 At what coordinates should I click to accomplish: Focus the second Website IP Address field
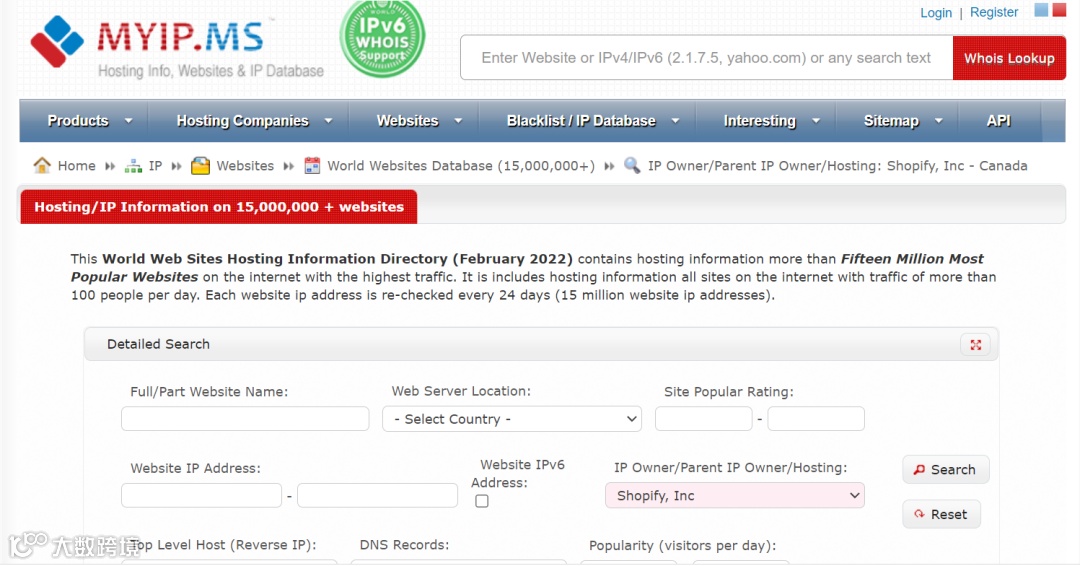pos(377,495)
